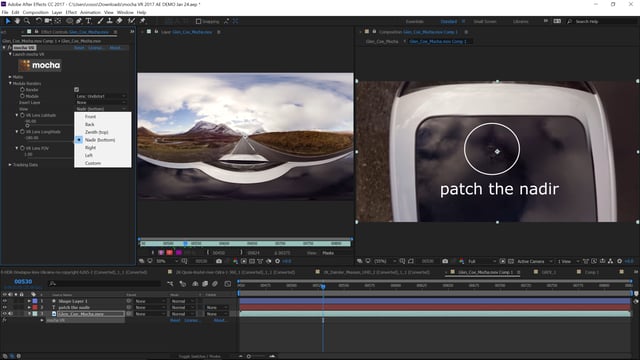This screenshot has width=640, height=360.
Task: Click the mocha logo launch button
Action: (x=40, y=65)
